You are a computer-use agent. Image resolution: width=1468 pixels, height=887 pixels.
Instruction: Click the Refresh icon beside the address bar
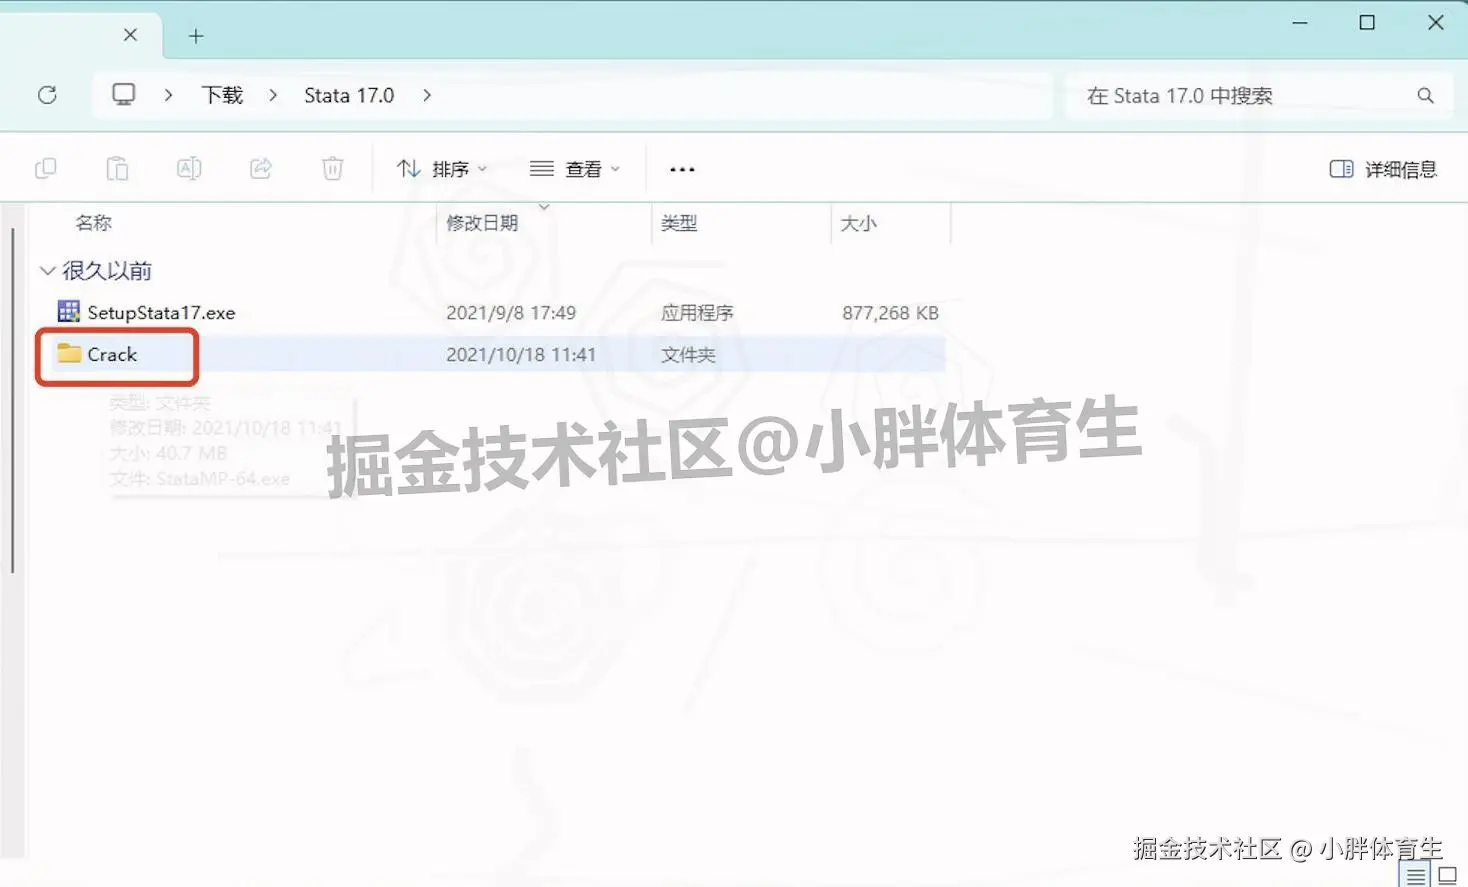(x=47, y=94)
